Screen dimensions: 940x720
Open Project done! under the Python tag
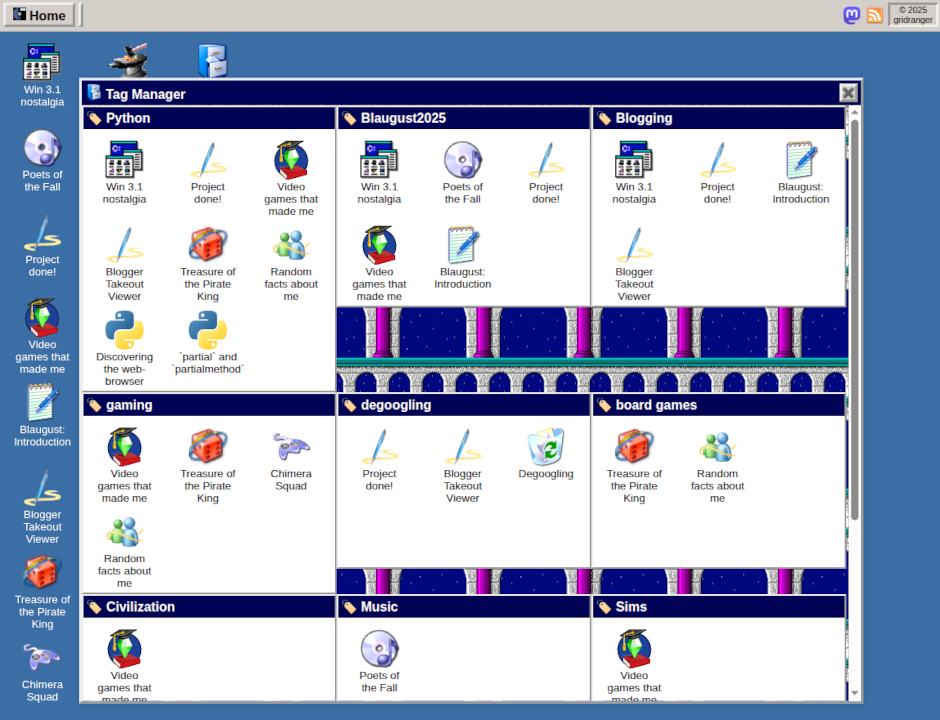click(207, 173)
